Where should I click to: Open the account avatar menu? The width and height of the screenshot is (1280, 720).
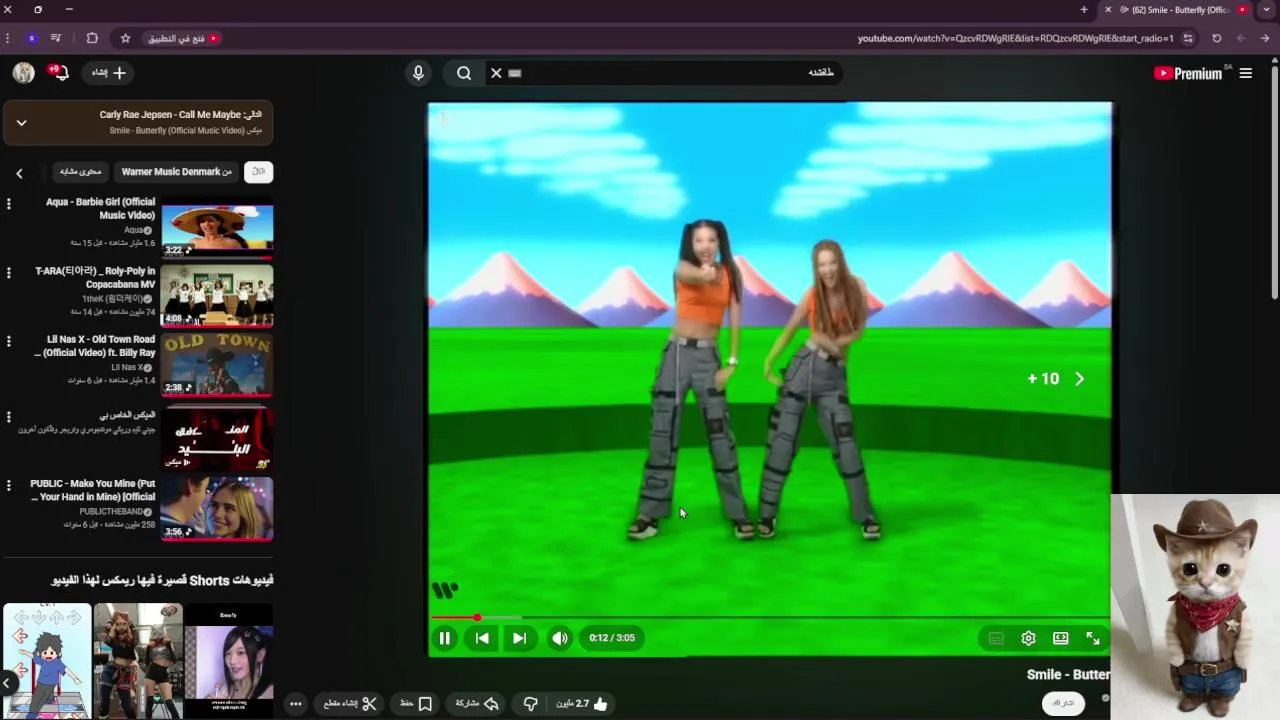click(x=24, y=72)
